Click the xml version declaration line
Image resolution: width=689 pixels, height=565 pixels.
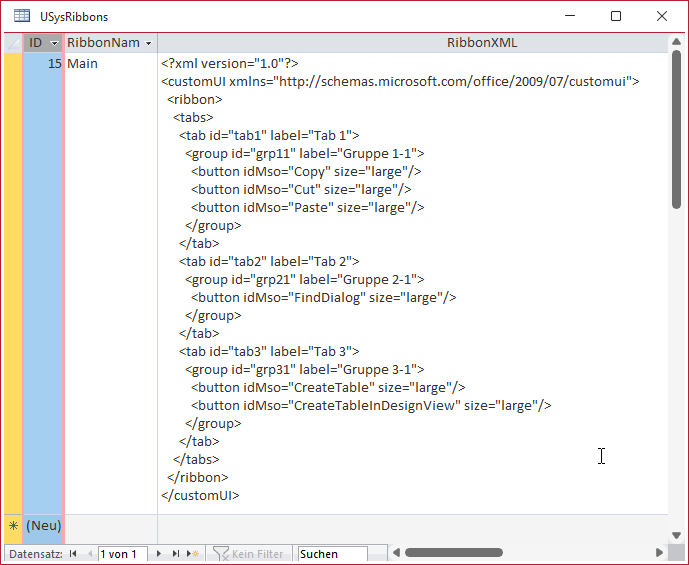(230, 63)
